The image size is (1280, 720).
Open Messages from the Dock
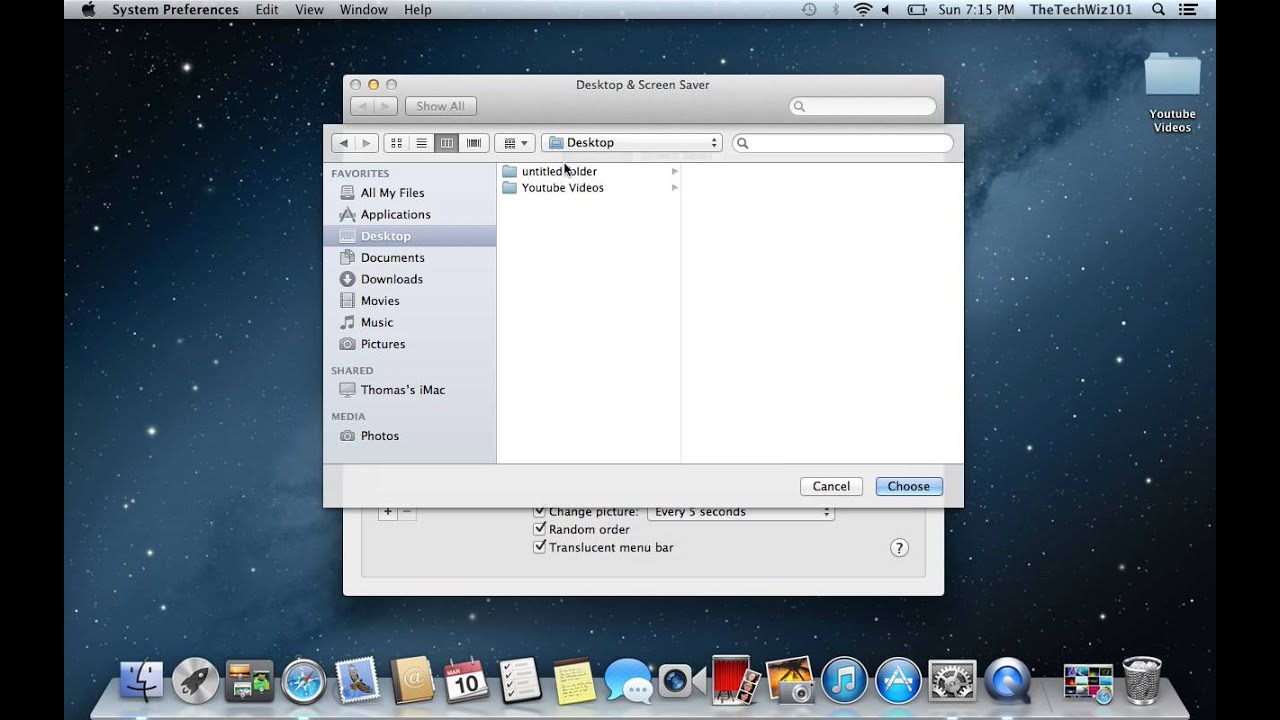(x=628, y=681)
